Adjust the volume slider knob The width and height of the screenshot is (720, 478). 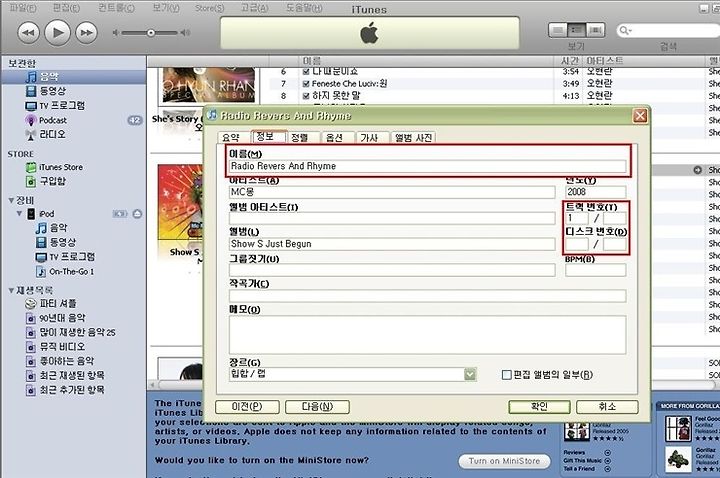coord(151,33)
